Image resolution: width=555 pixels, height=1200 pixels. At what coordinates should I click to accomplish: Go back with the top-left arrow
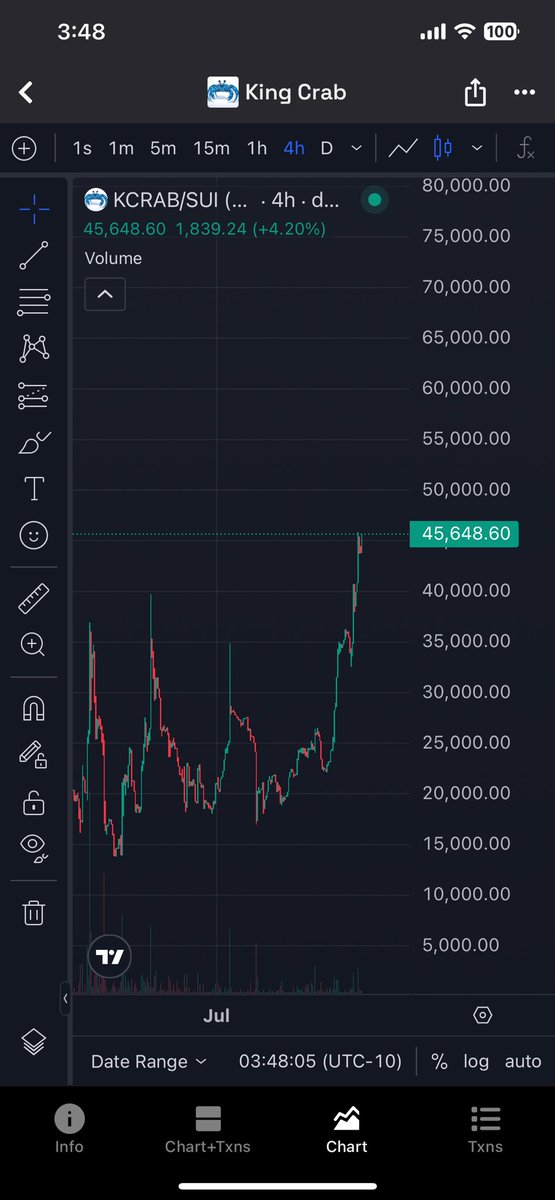click(26, 93)
